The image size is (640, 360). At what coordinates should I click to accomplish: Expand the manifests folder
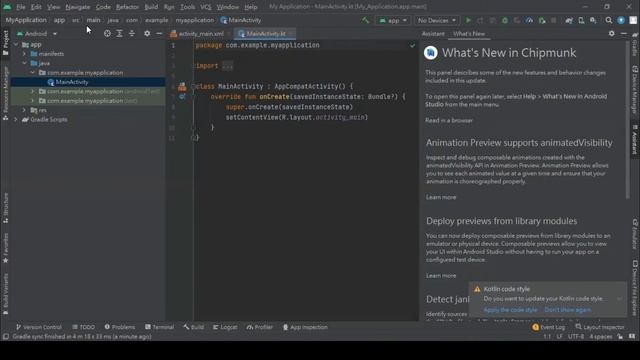[x=24, y=54]
